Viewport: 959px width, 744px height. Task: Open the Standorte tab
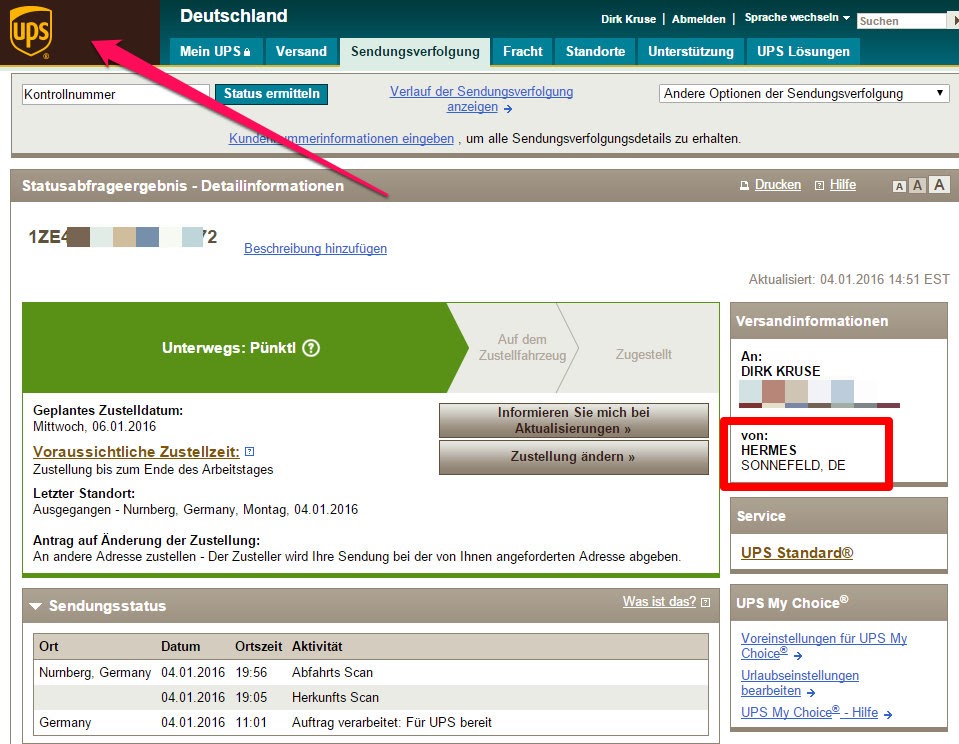pyautogui.click(x=595, y=51)
